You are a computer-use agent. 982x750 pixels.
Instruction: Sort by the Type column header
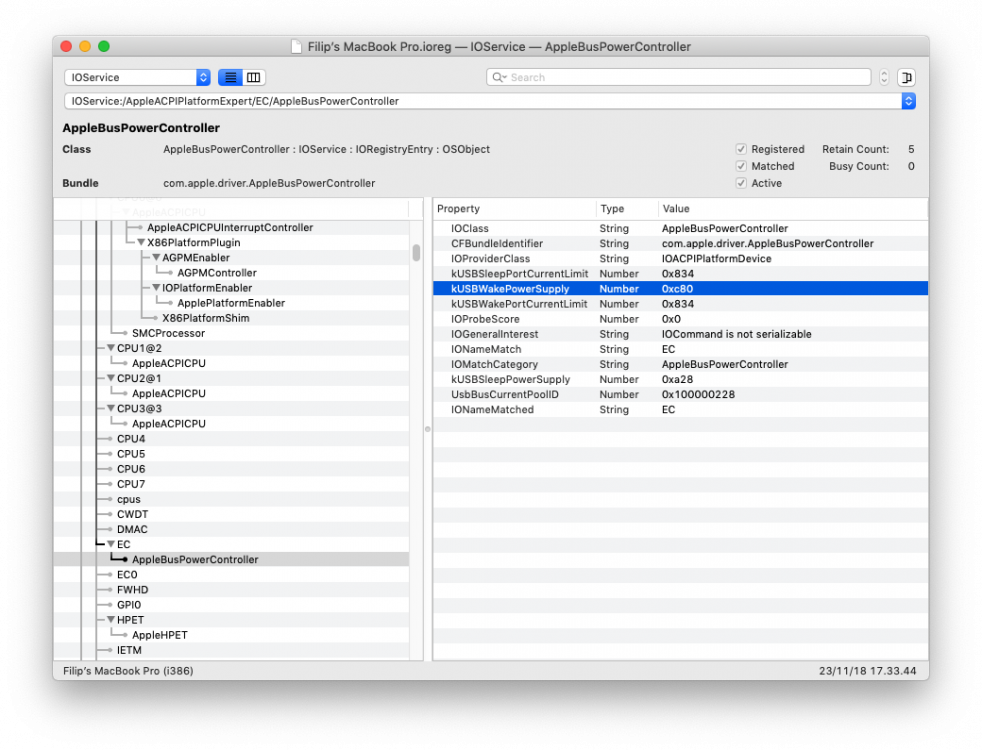[626, 208]
